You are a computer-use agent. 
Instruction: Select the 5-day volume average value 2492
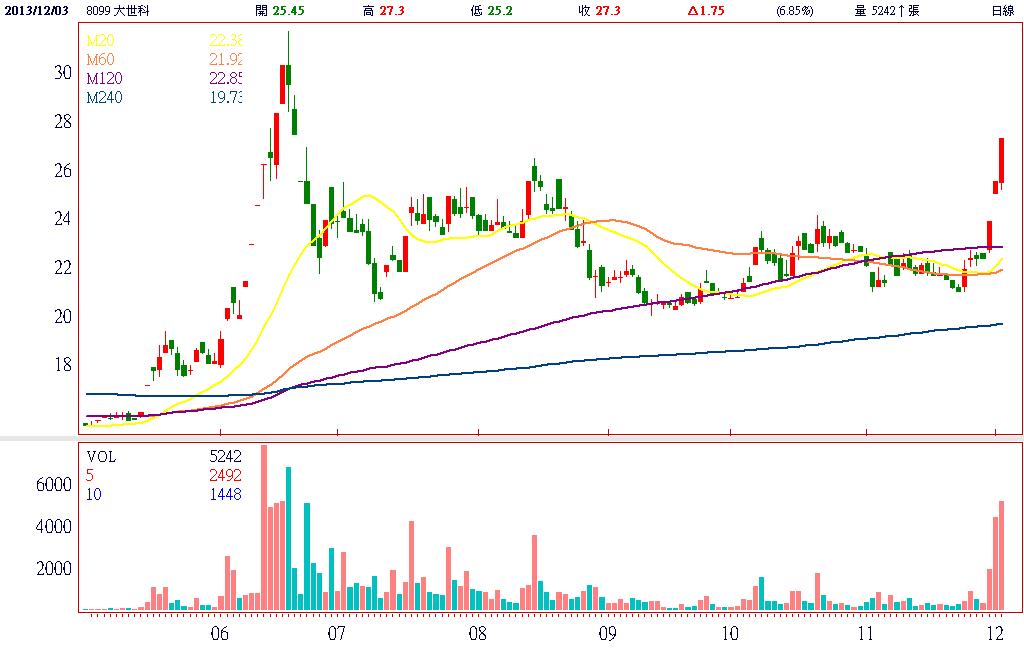tap(225, 475)
